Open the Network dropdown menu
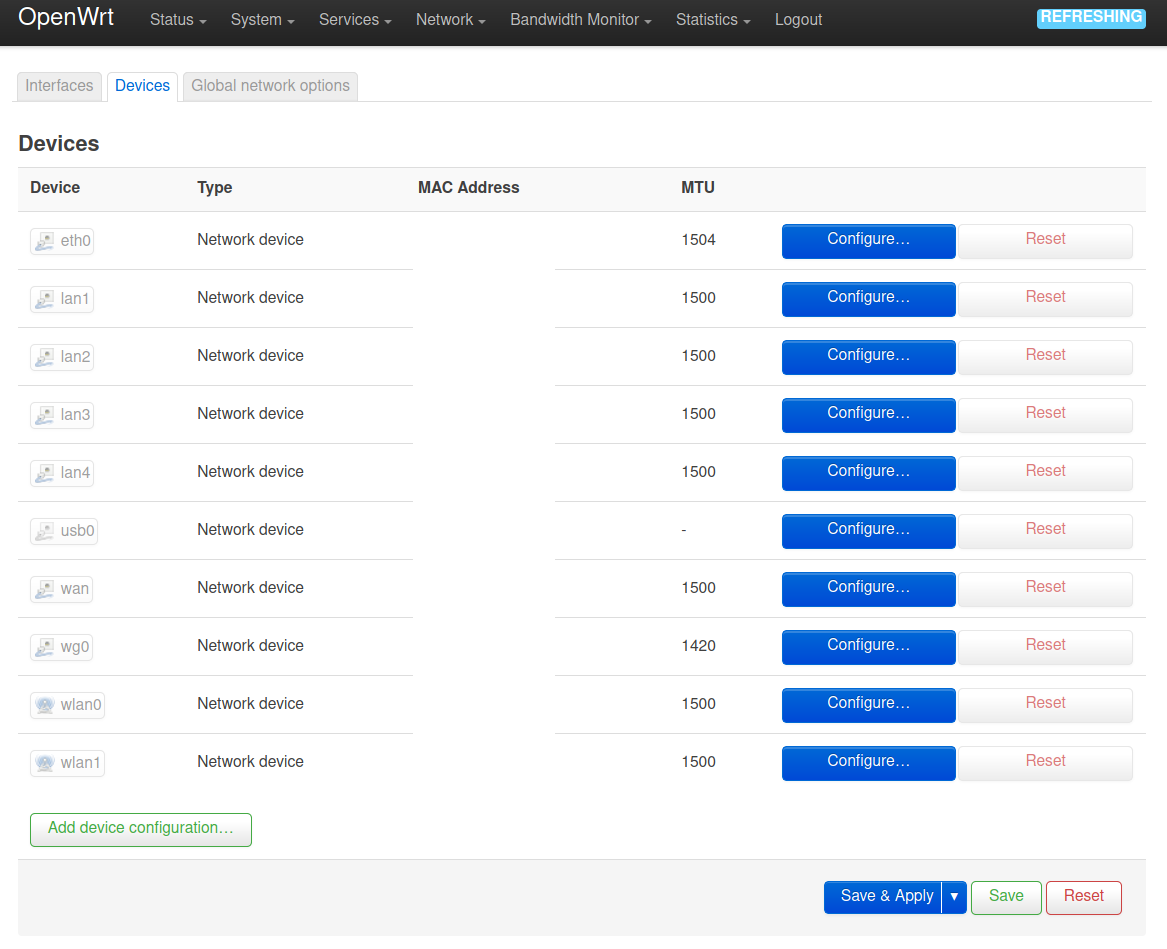 coord(450,20)
